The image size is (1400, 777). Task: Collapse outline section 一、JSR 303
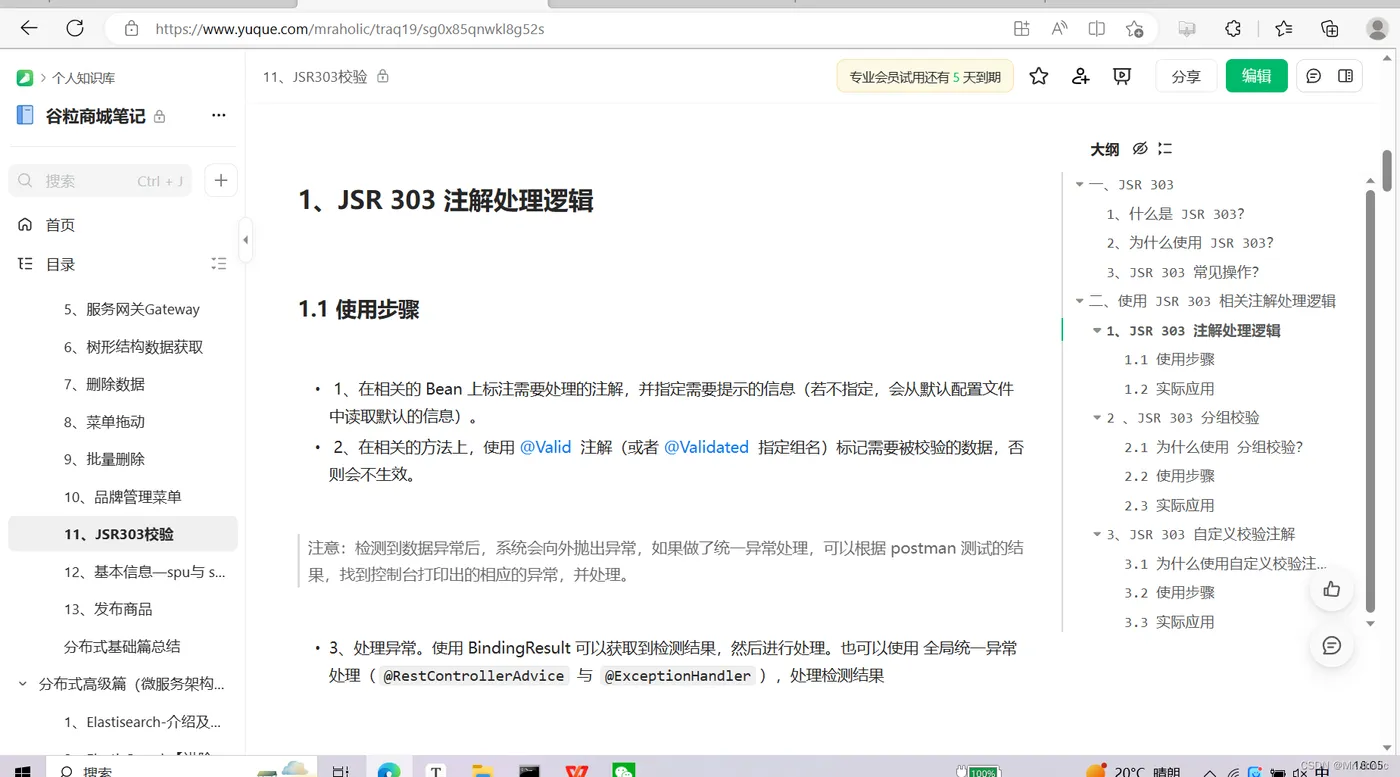point(1079,185)
